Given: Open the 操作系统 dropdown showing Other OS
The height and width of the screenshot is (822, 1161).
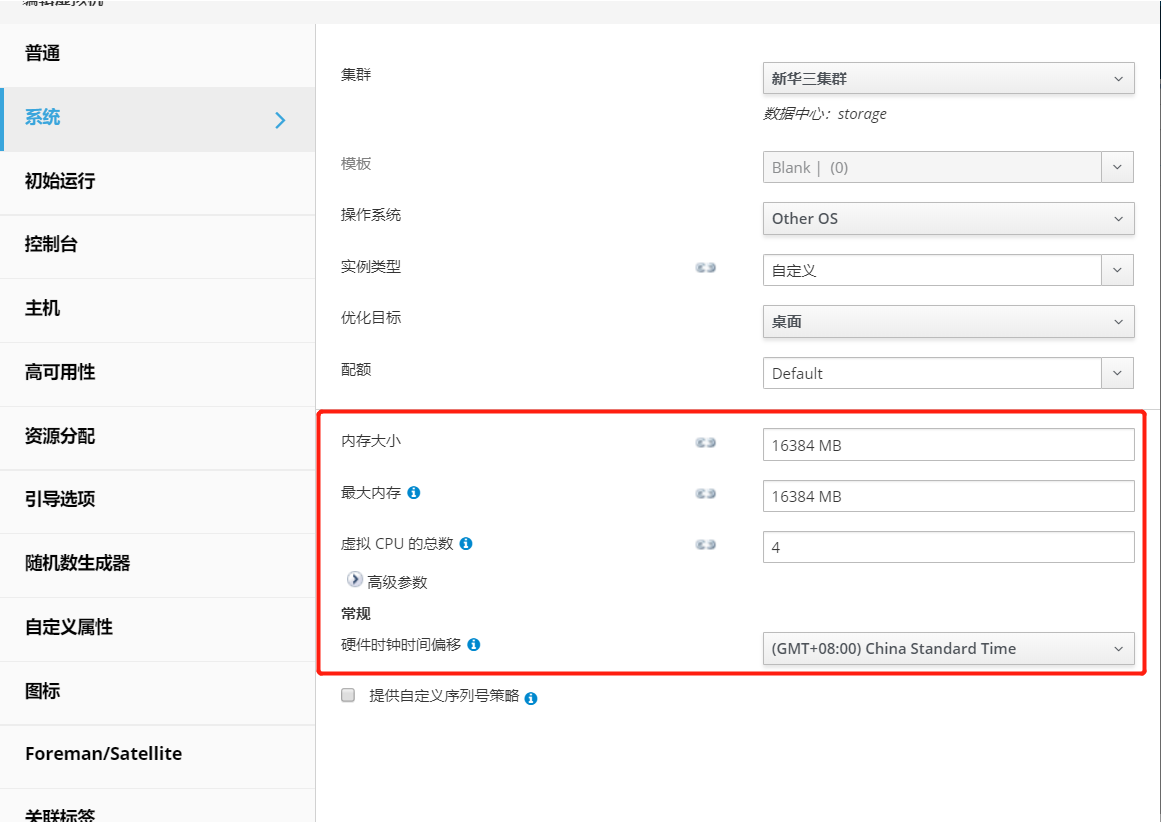Looking at the screenshot, I should coord(948,218).
